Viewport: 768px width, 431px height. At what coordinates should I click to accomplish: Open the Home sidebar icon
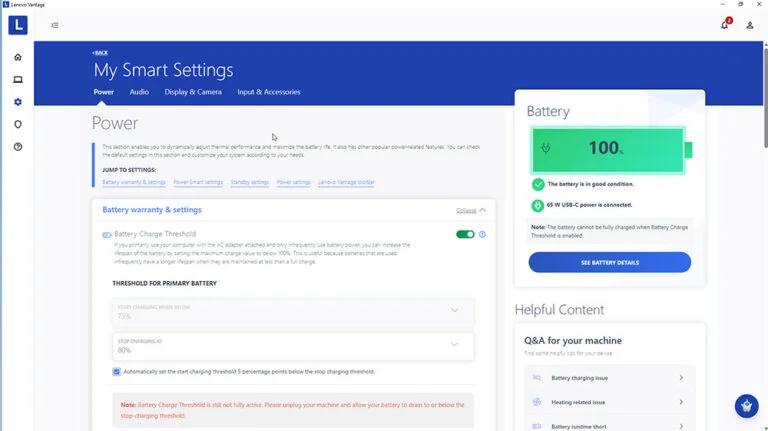click(18, 57)
